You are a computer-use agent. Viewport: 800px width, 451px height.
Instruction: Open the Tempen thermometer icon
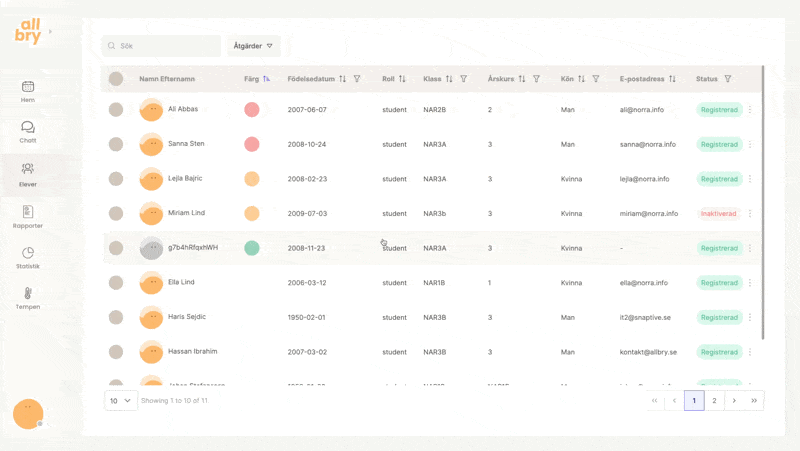(x=28, y=295)
